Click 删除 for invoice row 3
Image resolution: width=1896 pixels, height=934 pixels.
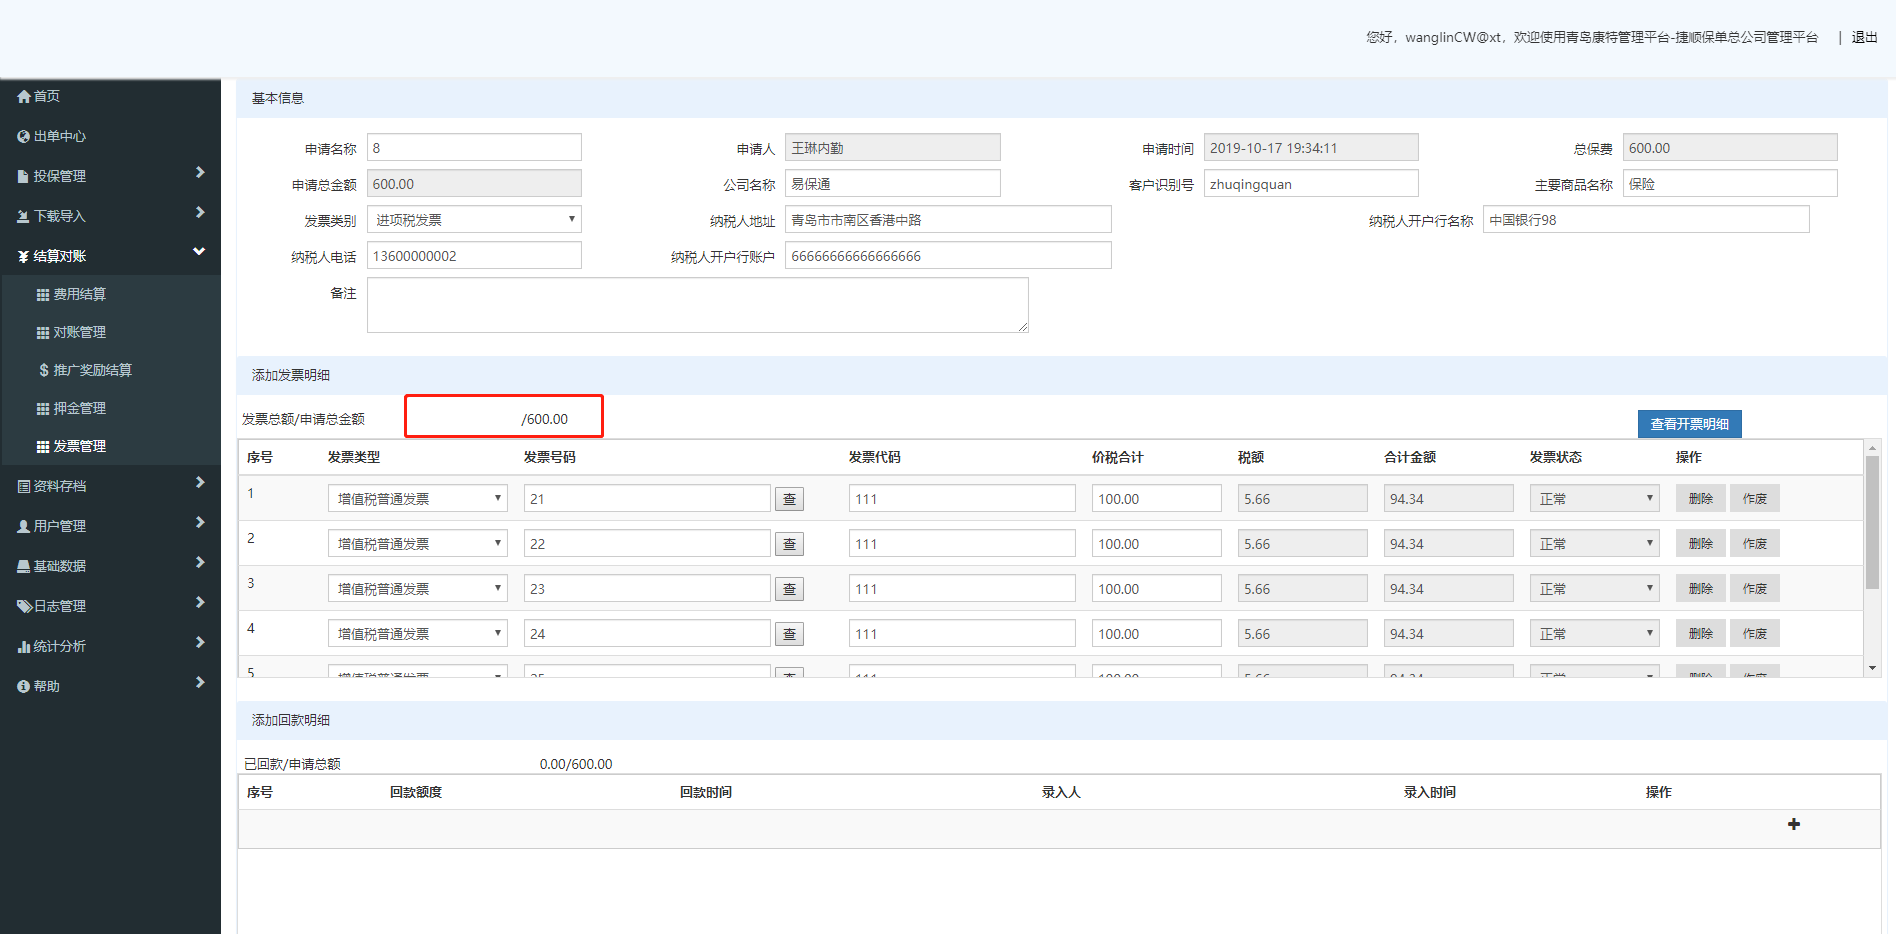tap(1700, 589)
